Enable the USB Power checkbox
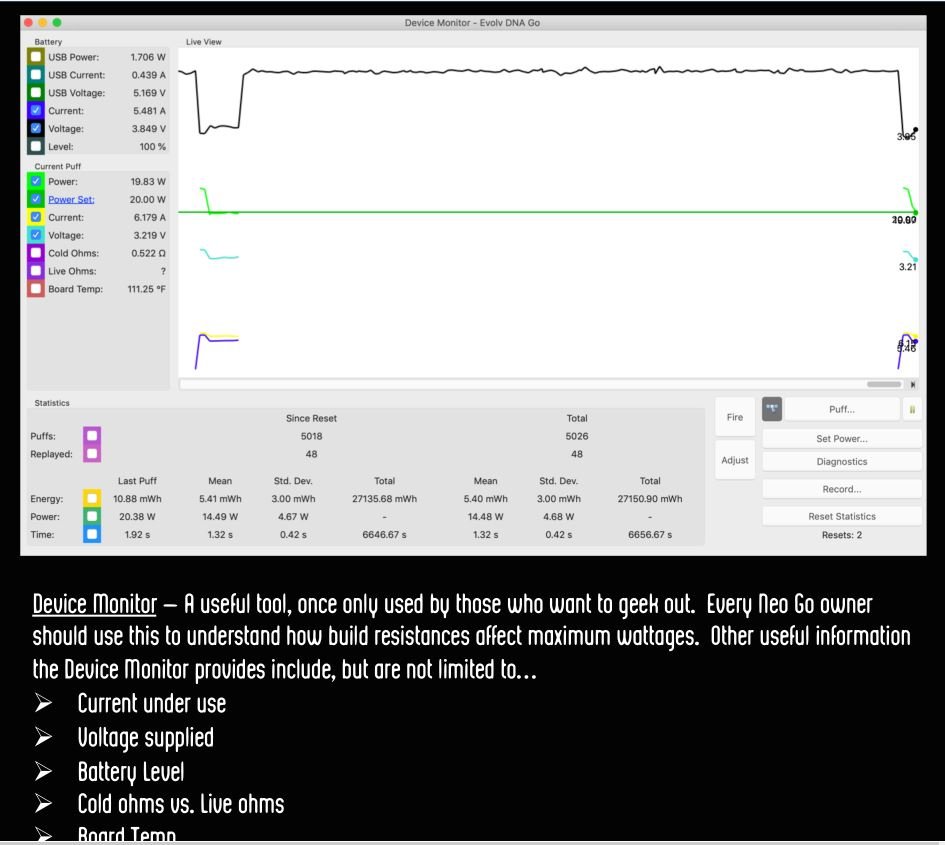The image size is (945, 845). (36, 57)
